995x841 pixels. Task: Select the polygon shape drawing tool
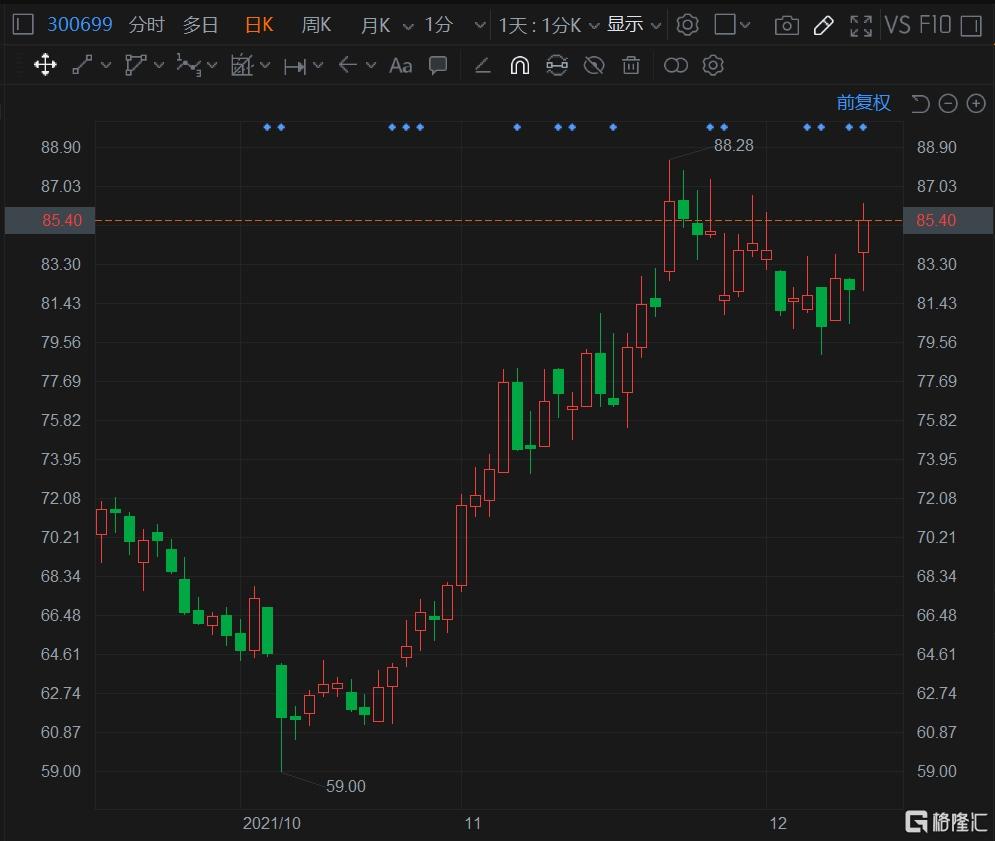click(x=136, y=65)
